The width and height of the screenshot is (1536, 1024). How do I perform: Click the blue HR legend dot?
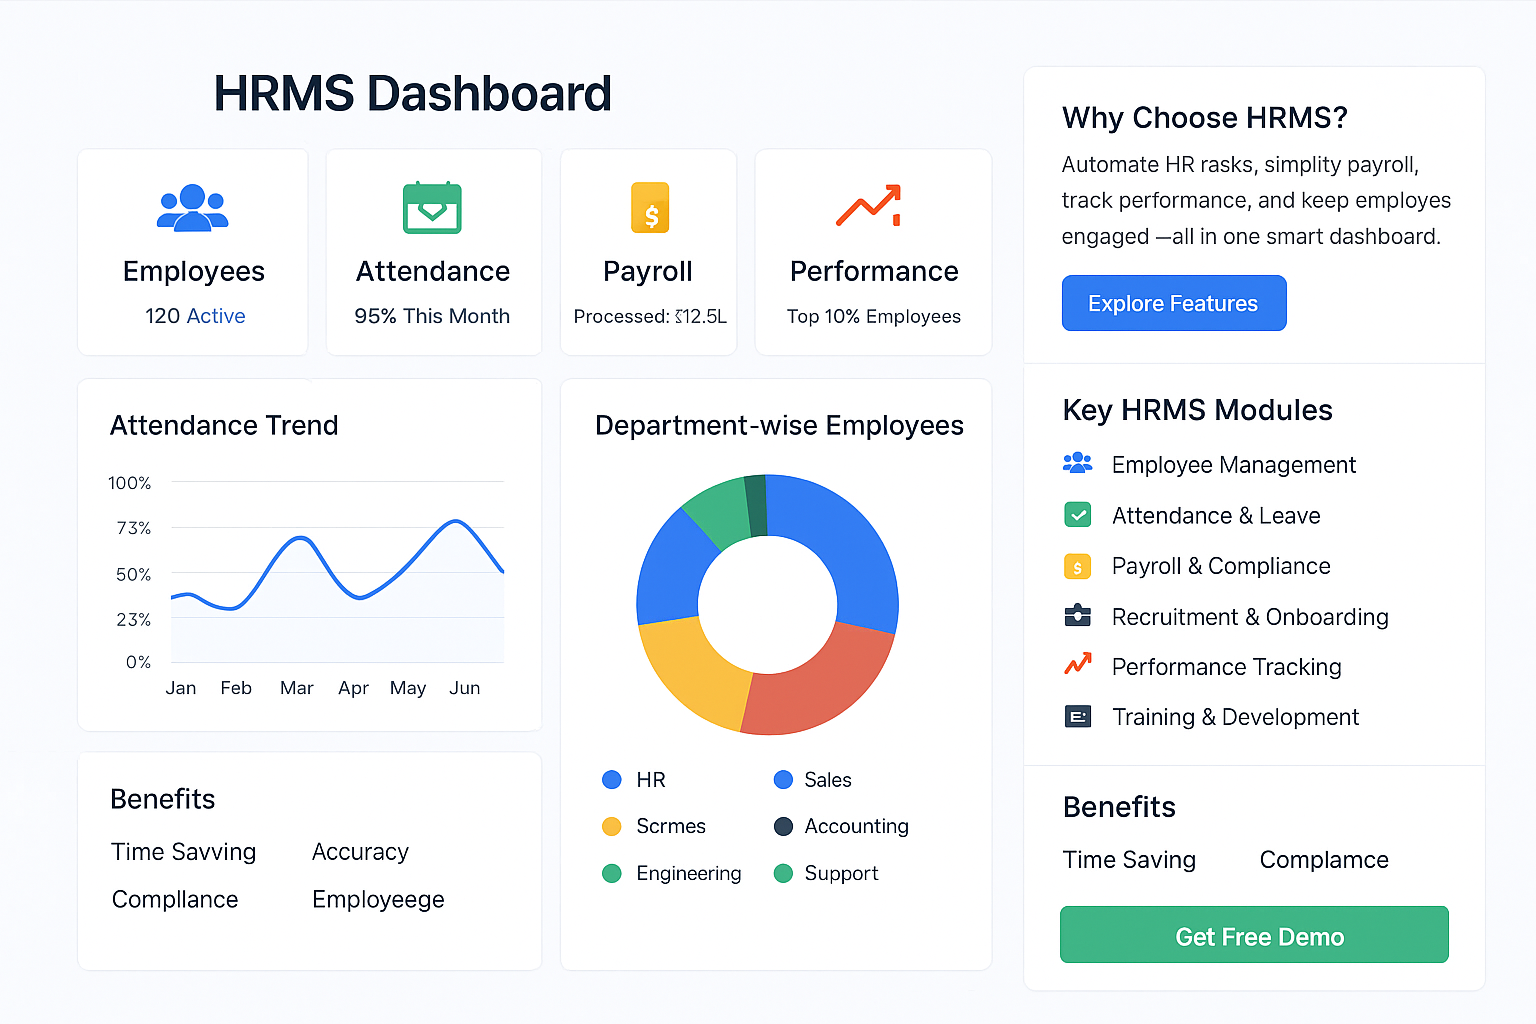(x=611, y=779)
